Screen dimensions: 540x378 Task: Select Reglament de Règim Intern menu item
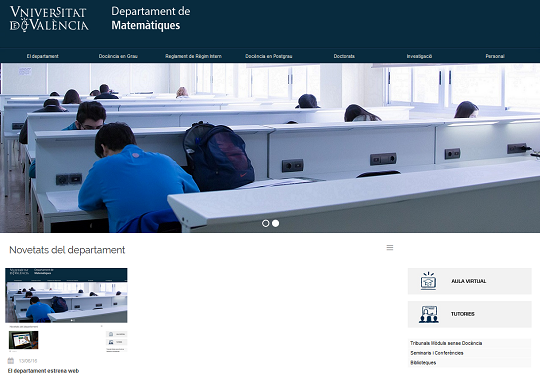click(194, 56)
